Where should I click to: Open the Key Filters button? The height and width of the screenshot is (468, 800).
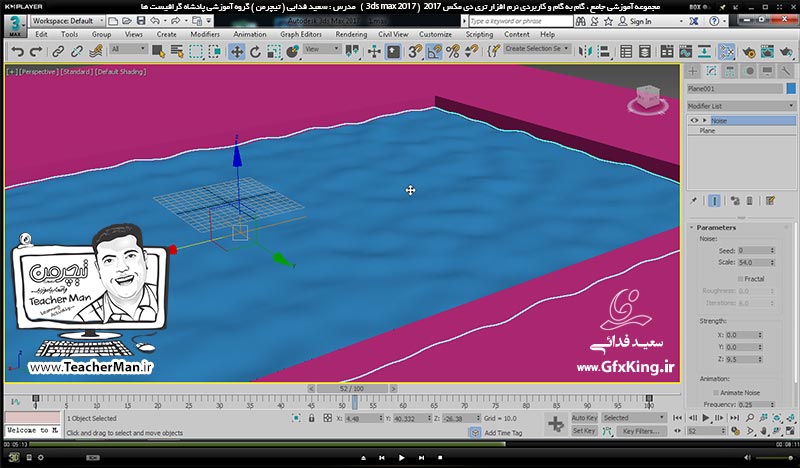[x=641, y=431]
